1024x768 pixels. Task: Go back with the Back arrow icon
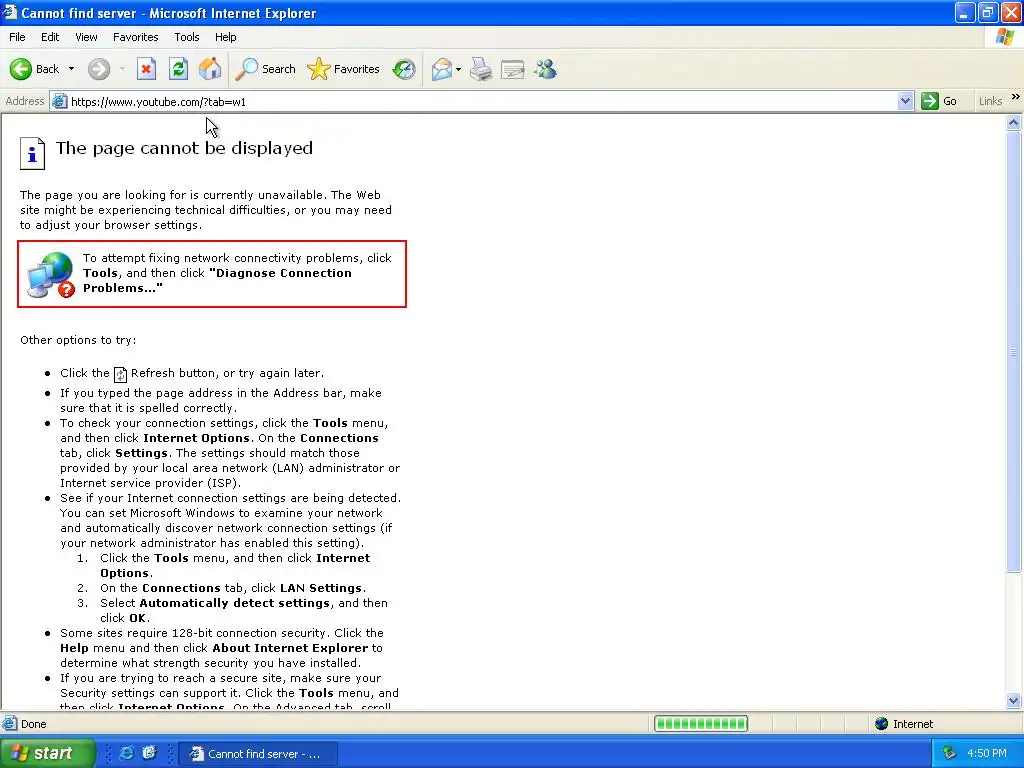tap(21, 69)
